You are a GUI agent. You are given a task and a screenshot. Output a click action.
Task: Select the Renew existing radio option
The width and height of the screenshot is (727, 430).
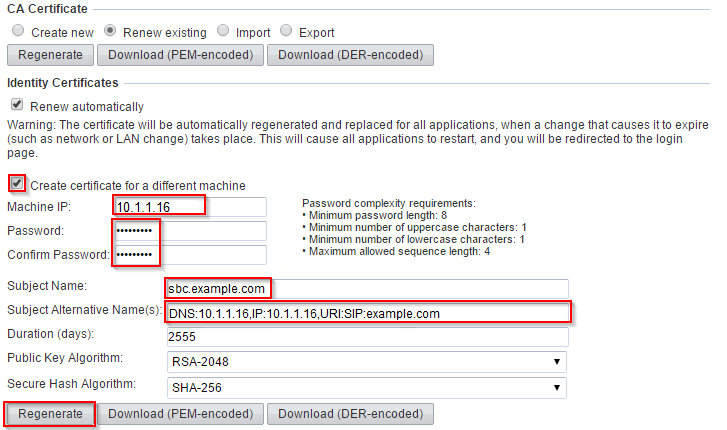tap(110, 31)
